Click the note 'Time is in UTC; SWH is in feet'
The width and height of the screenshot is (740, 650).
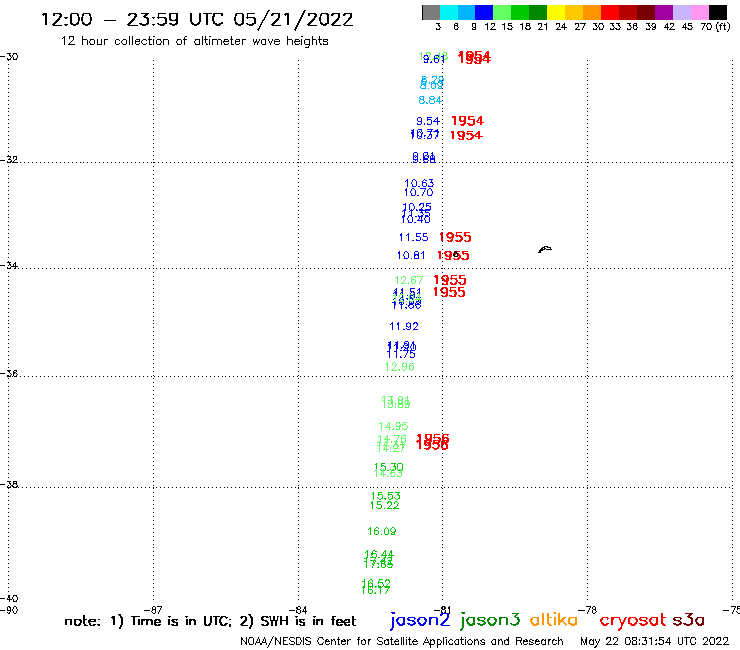point(210,621)
